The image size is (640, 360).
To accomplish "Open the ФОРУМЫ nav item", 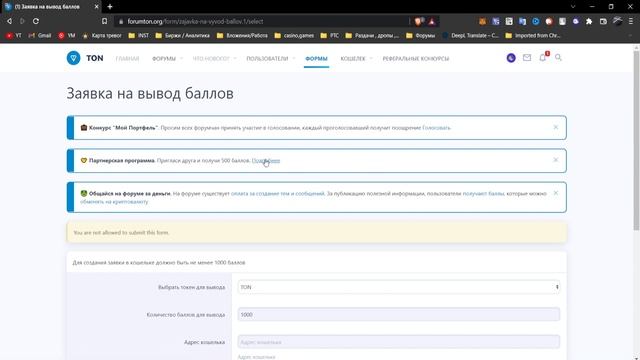I will click(x=164, y=58).
